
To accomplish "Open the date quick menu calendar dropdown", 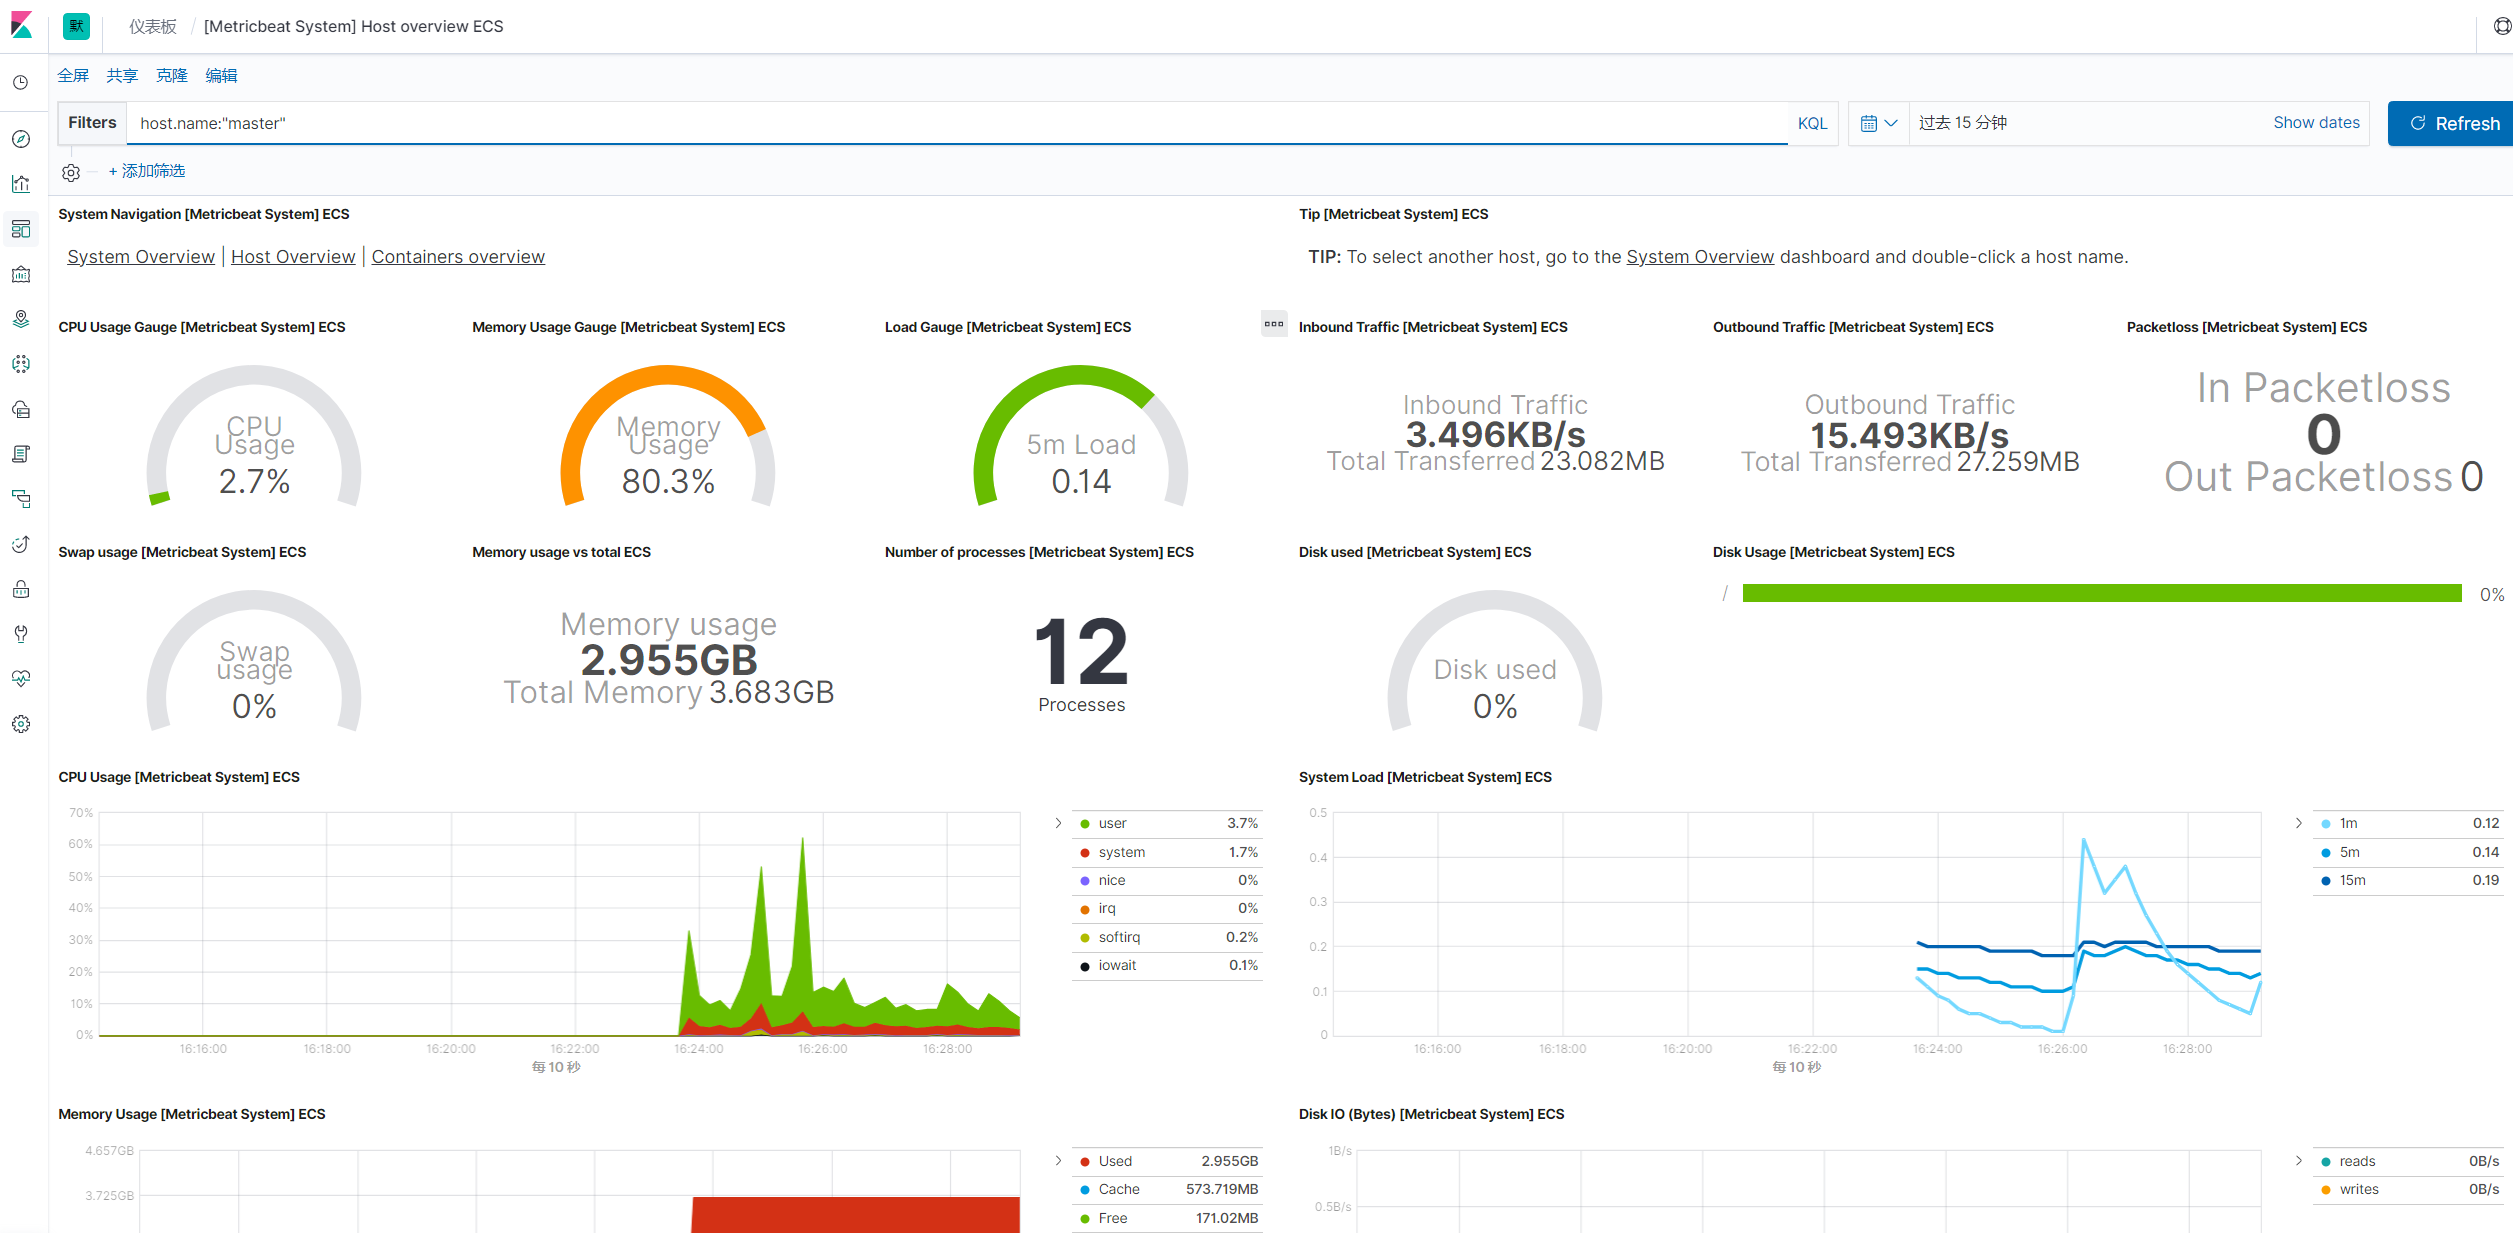I will tap(1878, 123).
